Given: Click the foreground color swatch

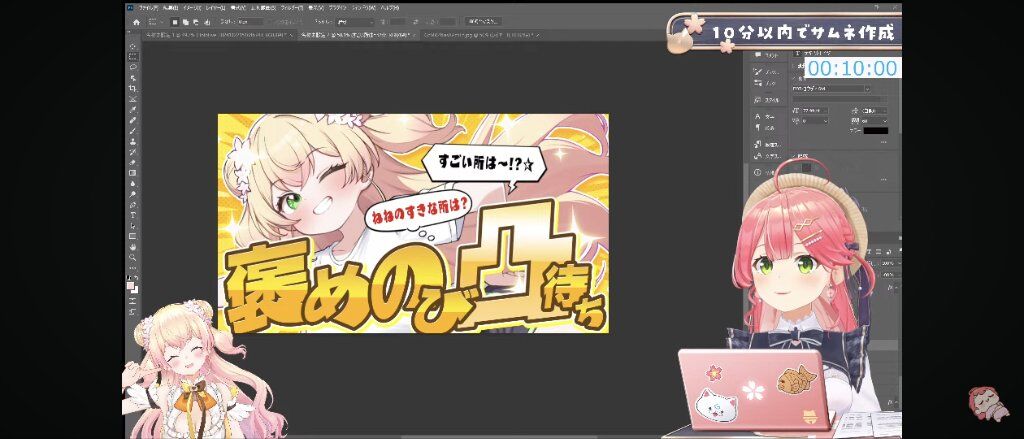Looking at the screenshot, I should pyautogui.click(x=130, y=284).
